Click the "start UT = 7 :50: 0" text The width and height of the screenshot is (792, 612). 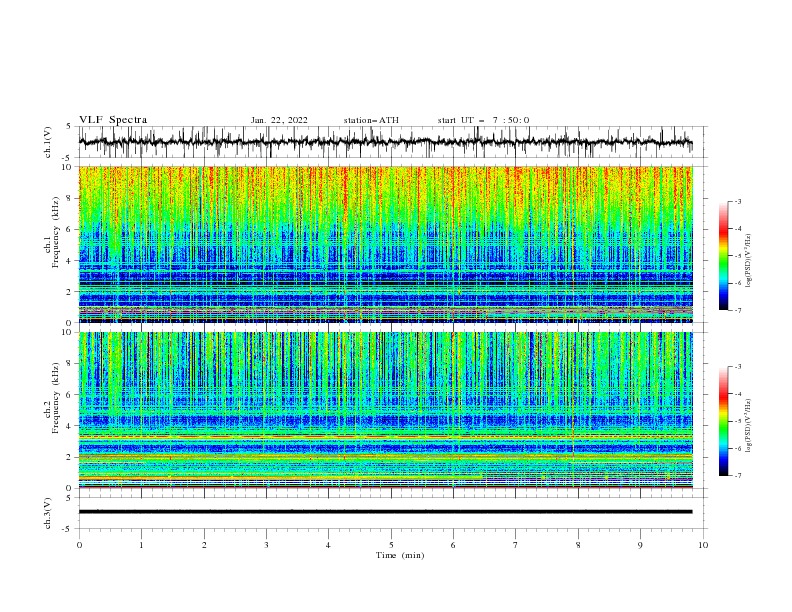tap(483, 120)
